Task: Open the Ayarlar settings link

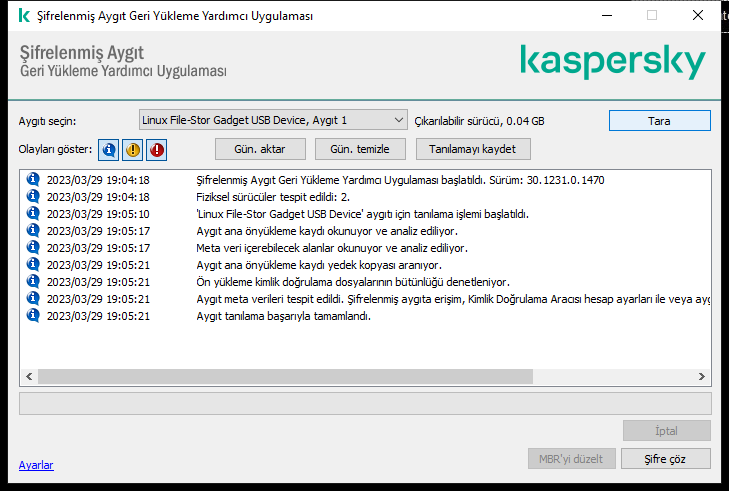Action: 36,465
